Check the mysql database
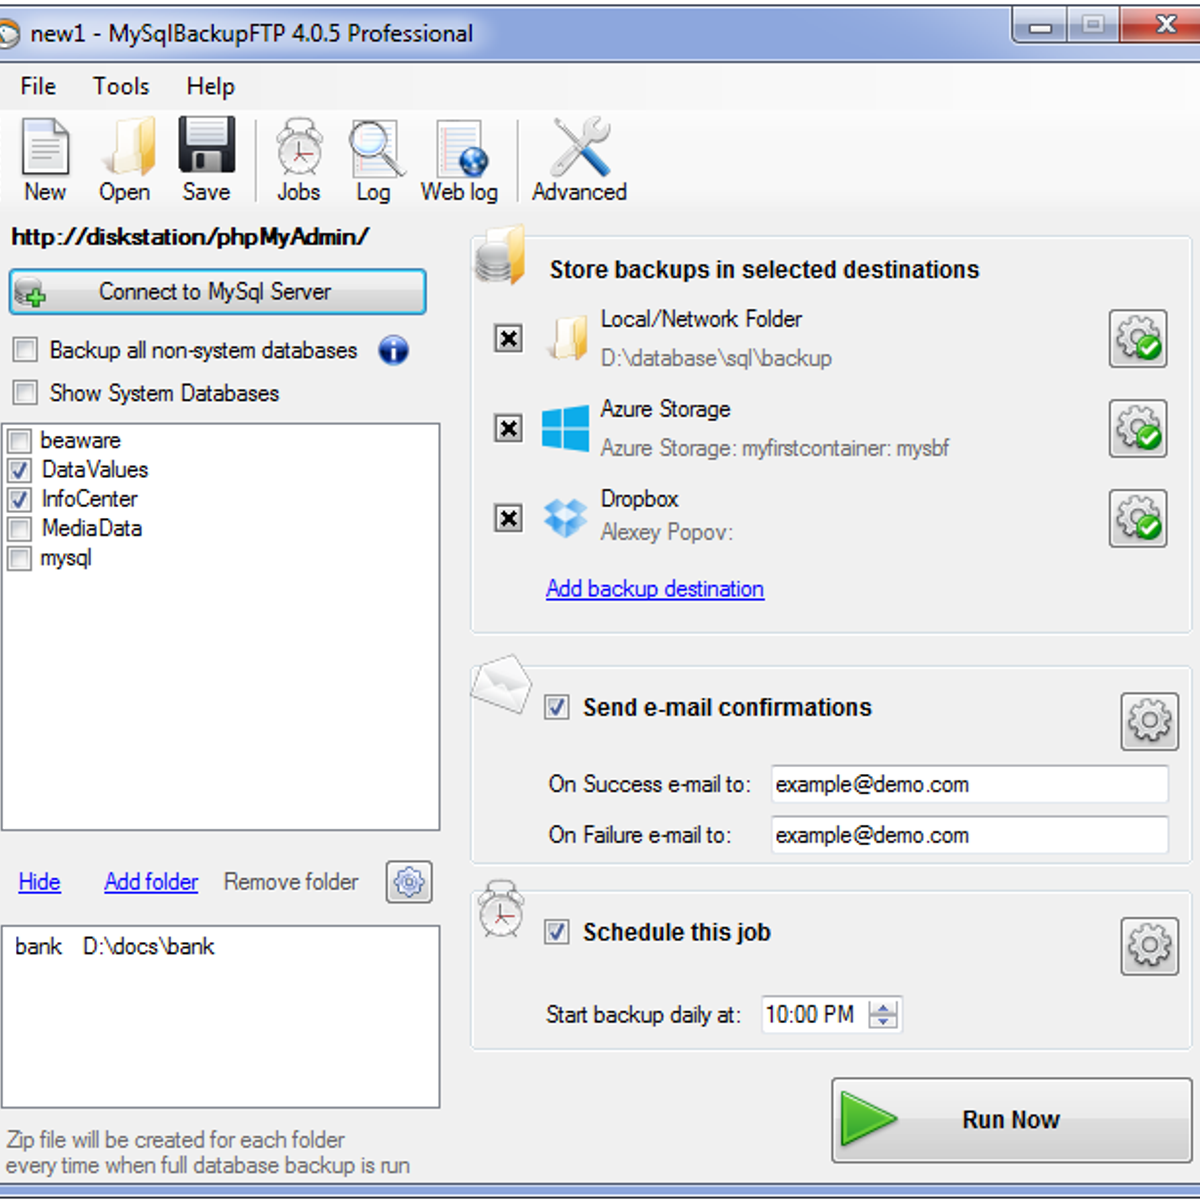This screenshot has height=1200, width=1200. coord(19,558)
